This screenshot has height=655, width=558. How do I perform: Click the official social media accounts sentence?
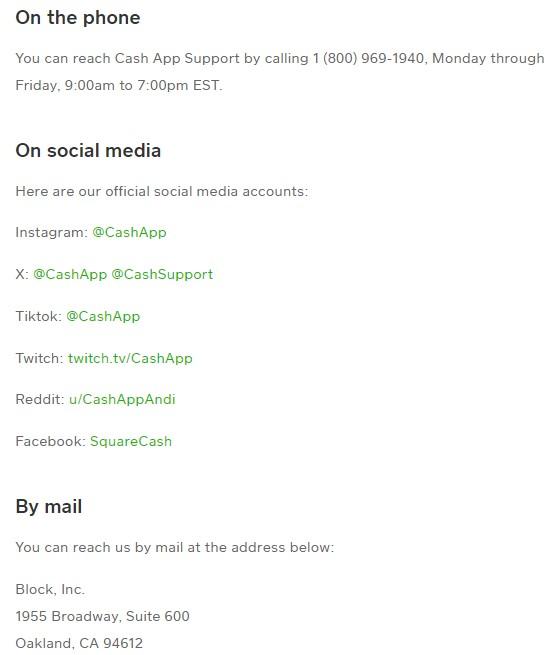click(x=162, y=191)
